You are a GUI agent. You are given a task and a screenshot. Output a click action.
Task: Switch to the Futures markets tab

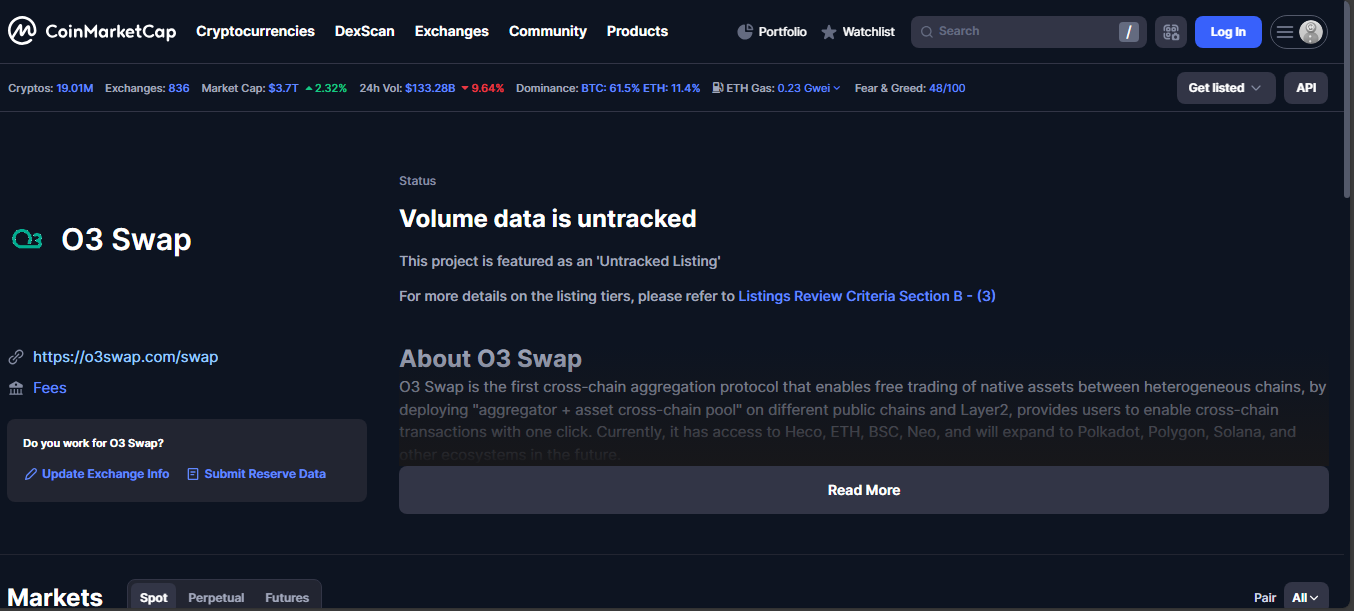click(x=287, y=597)
